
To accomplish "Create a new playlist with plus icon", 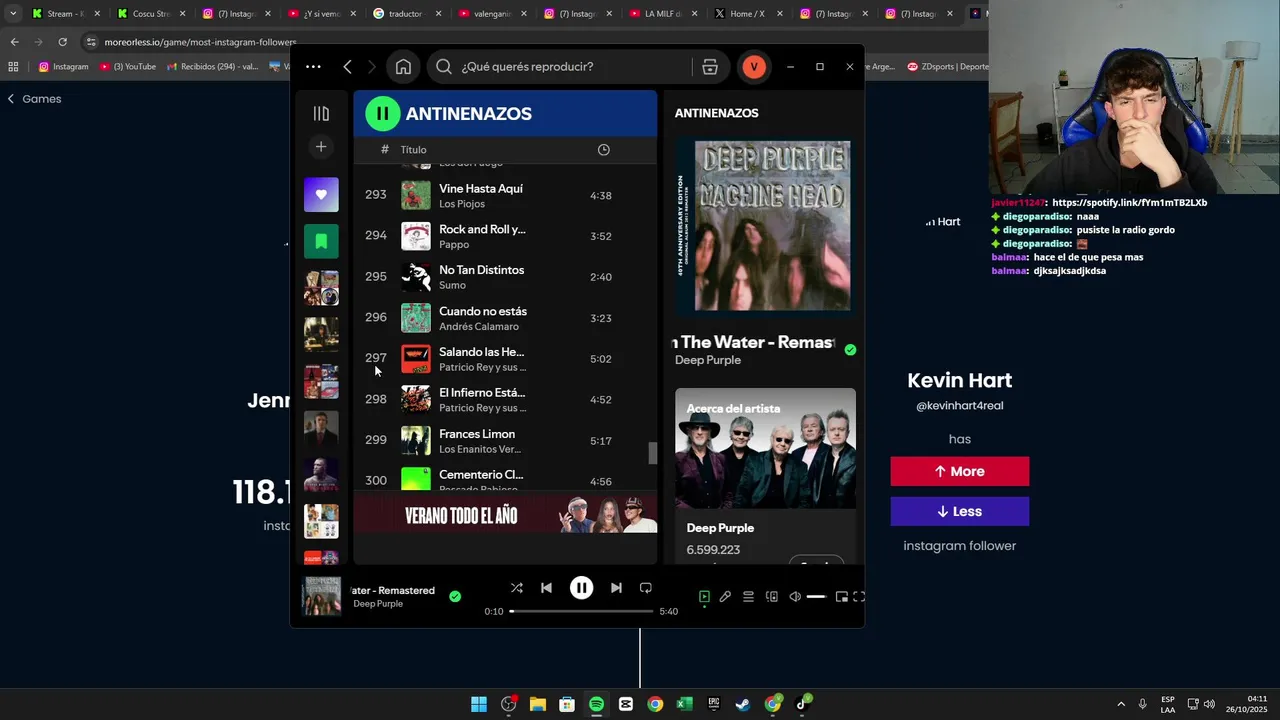I will (x=321, y=147).
